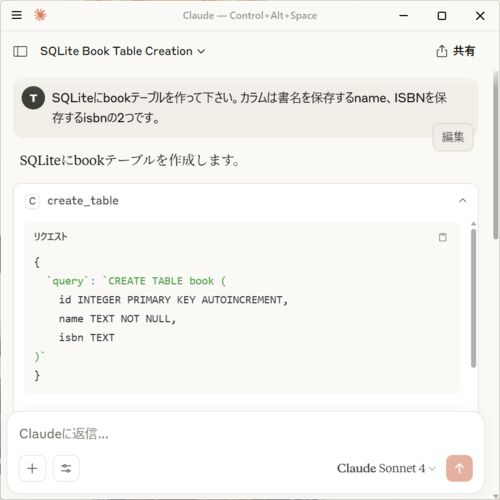This screenshot has width=500, height=500.
Task: Click the main conversation scrollbar
Action: point(496,155)
